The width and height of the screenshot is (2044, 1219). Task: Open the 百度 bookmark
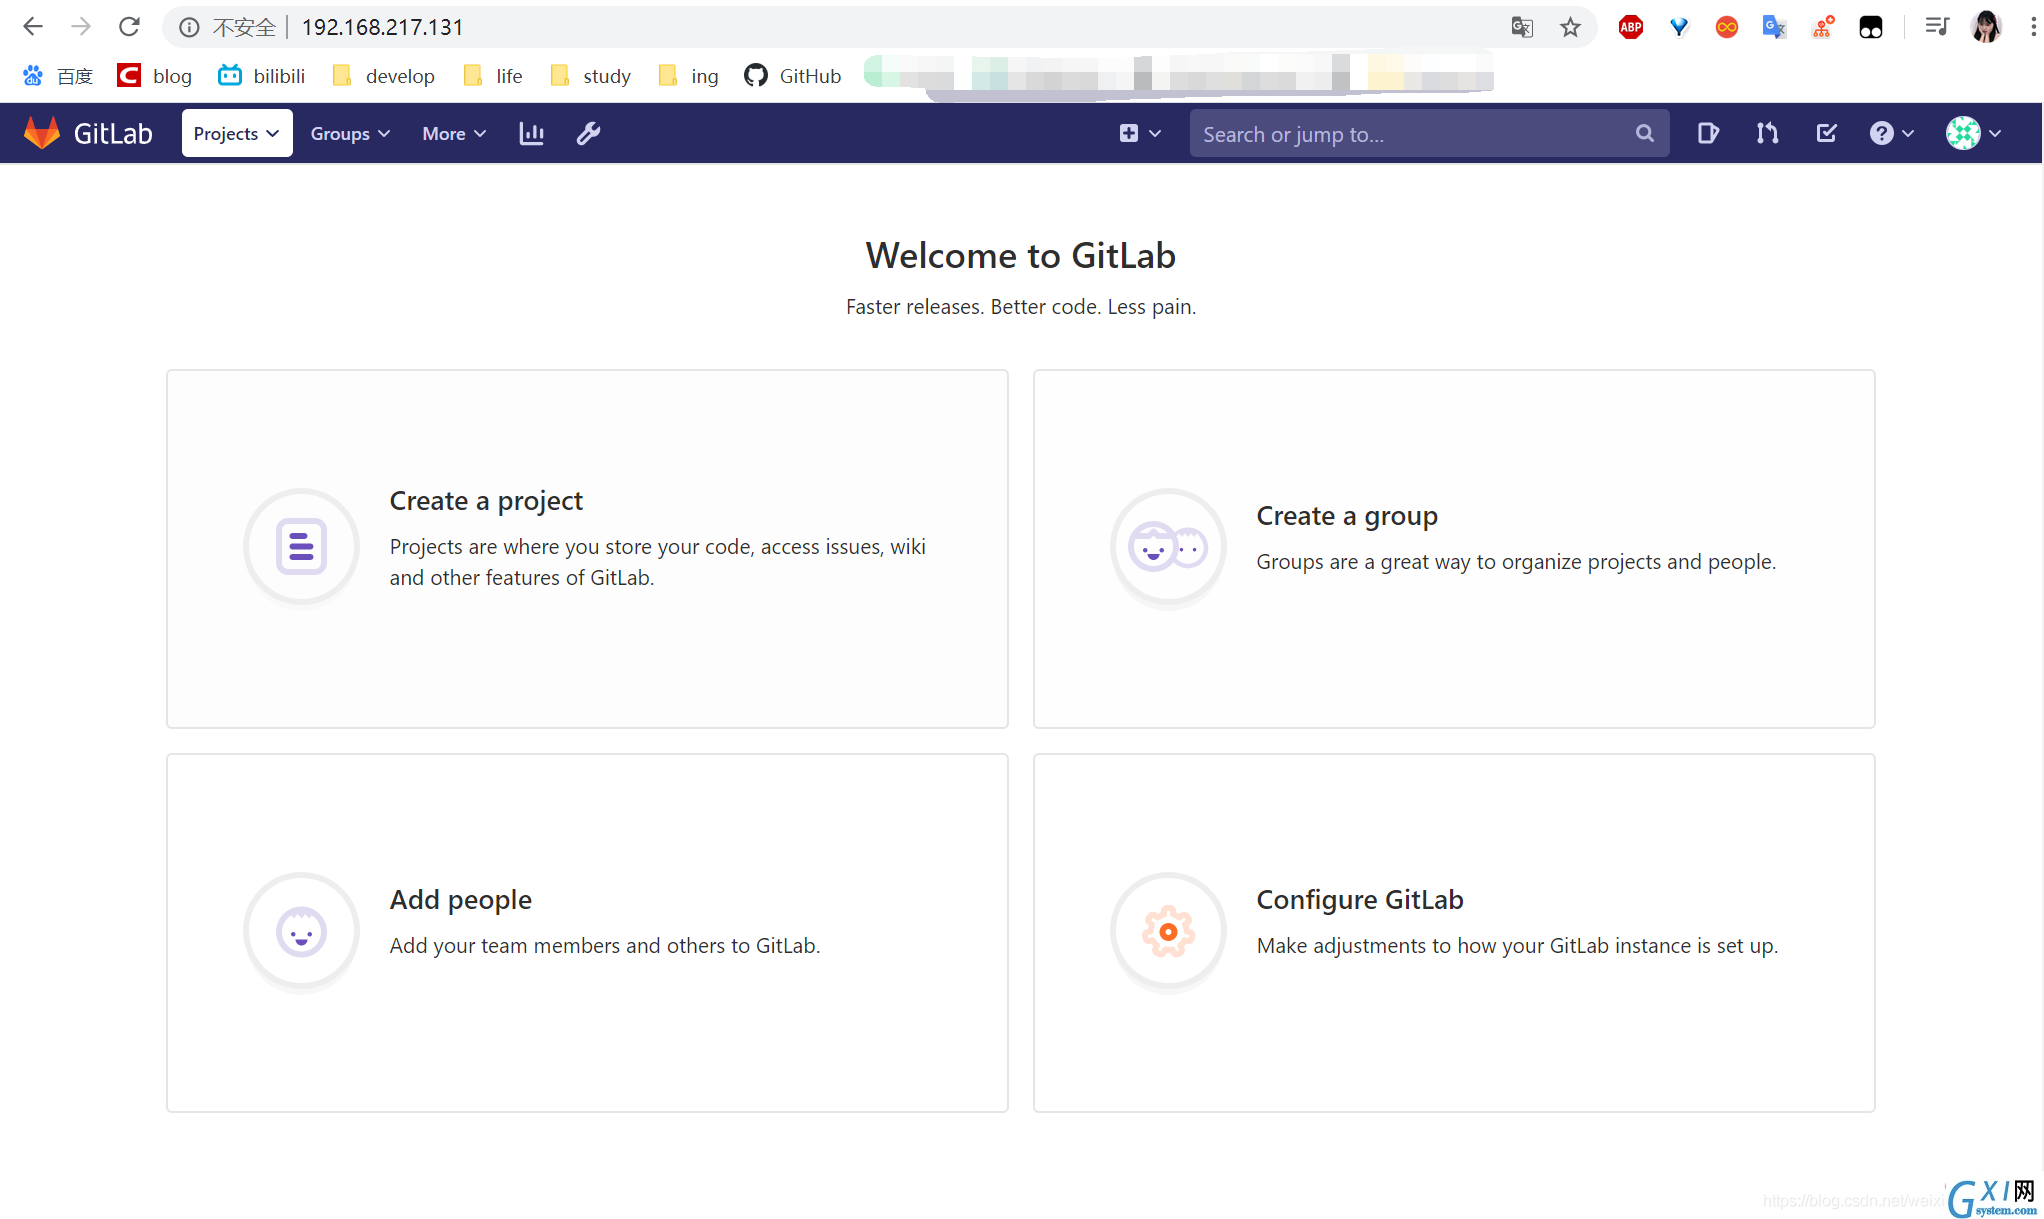pyautogui.click(x=58, y=76)
